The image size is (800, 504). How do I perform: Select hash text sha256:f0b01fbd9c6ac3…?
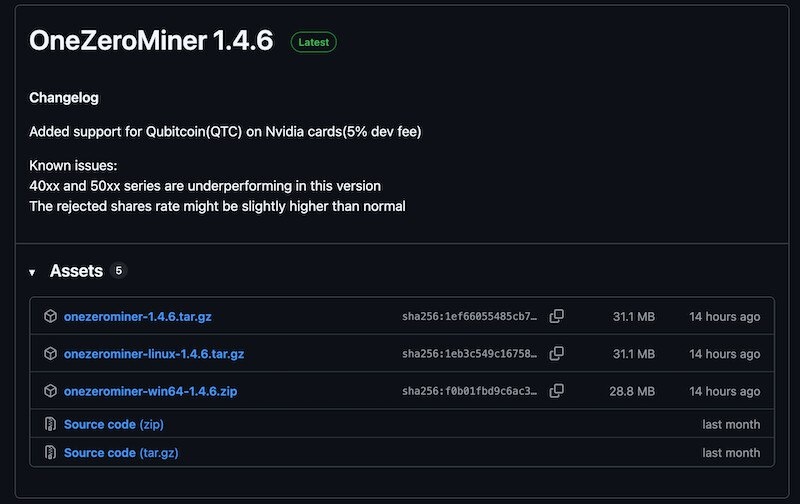point(469,391)
